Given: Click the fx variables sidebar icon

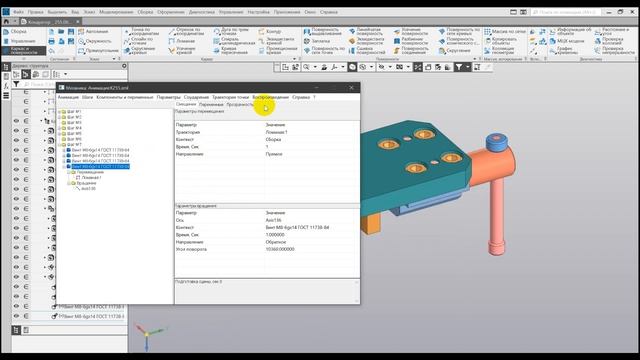Looking at the screenshot, I should tap(6, 86).
